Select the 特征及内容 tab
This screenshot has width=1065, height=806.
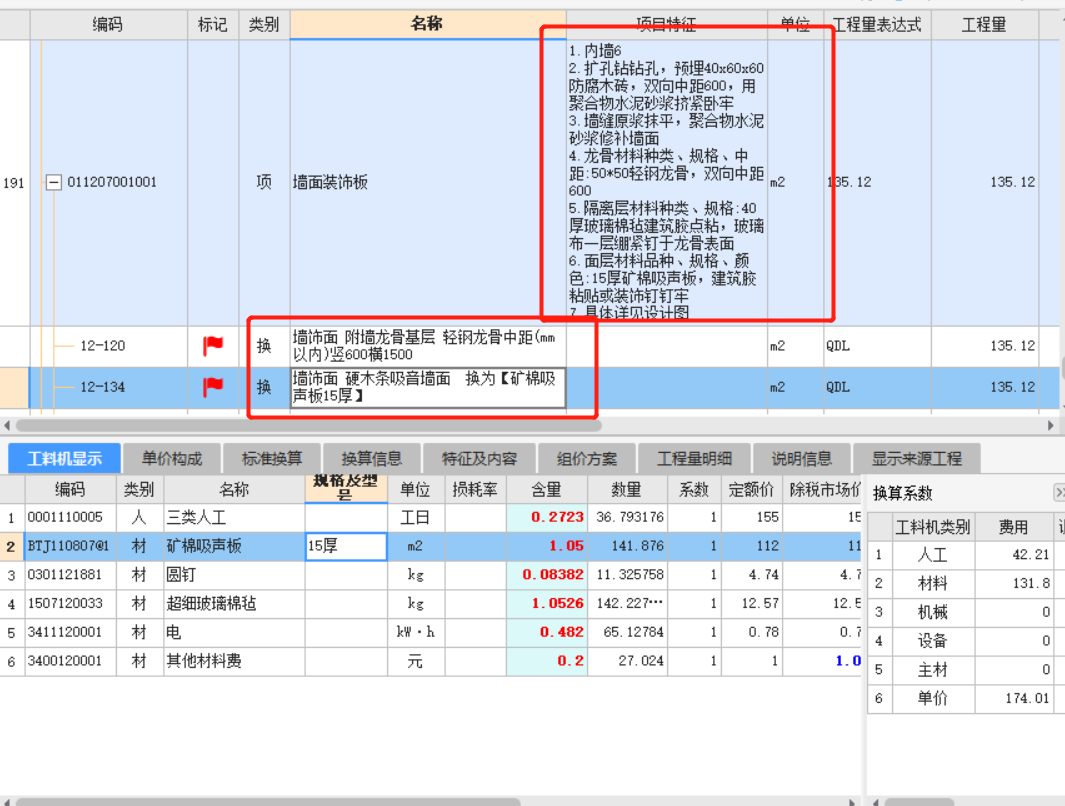480,459
